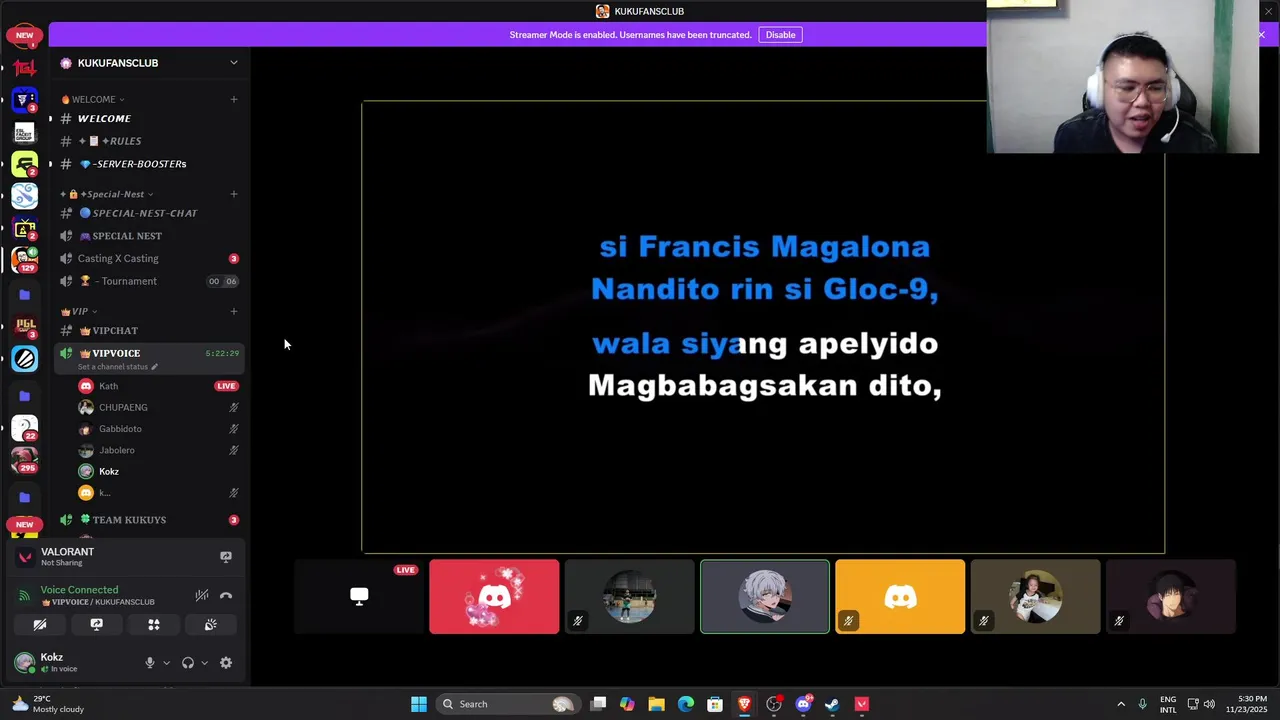
Task: Open the soundboard button
Action: (211, 624)
